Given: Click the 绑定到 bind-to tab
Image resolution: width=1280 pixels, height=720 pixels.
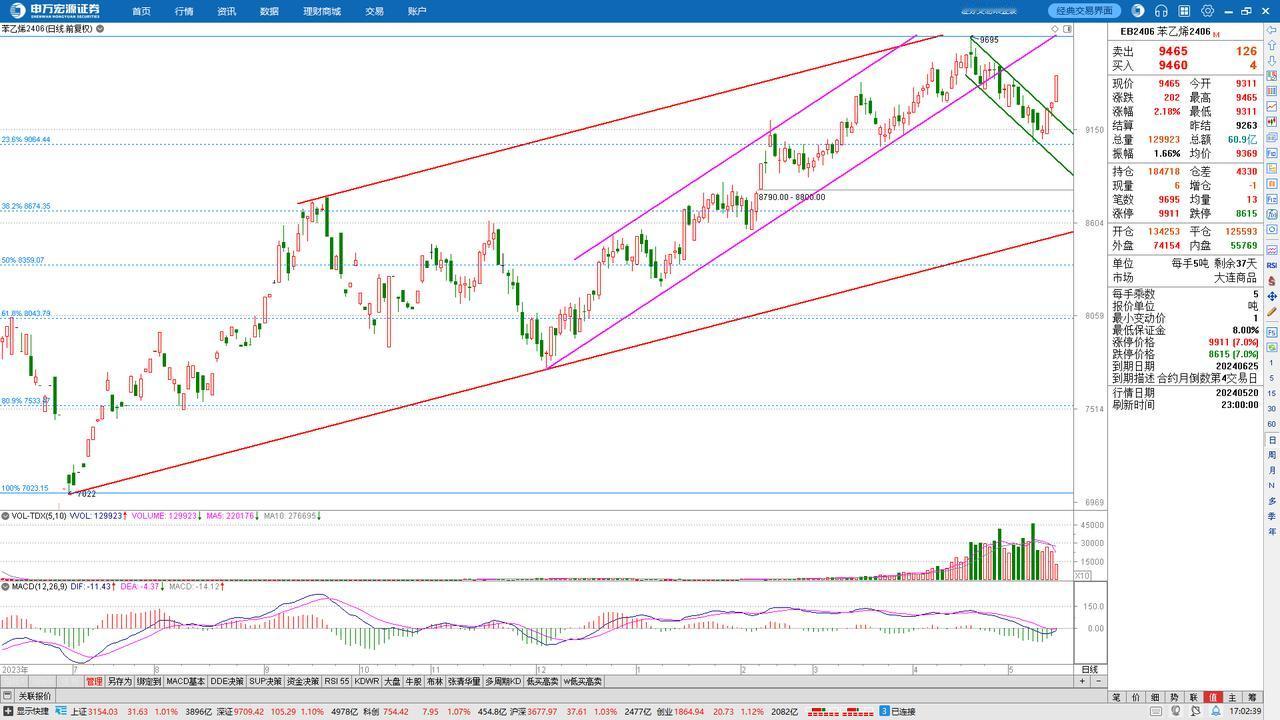Looking at the screenshot, I should click(149, 681).
